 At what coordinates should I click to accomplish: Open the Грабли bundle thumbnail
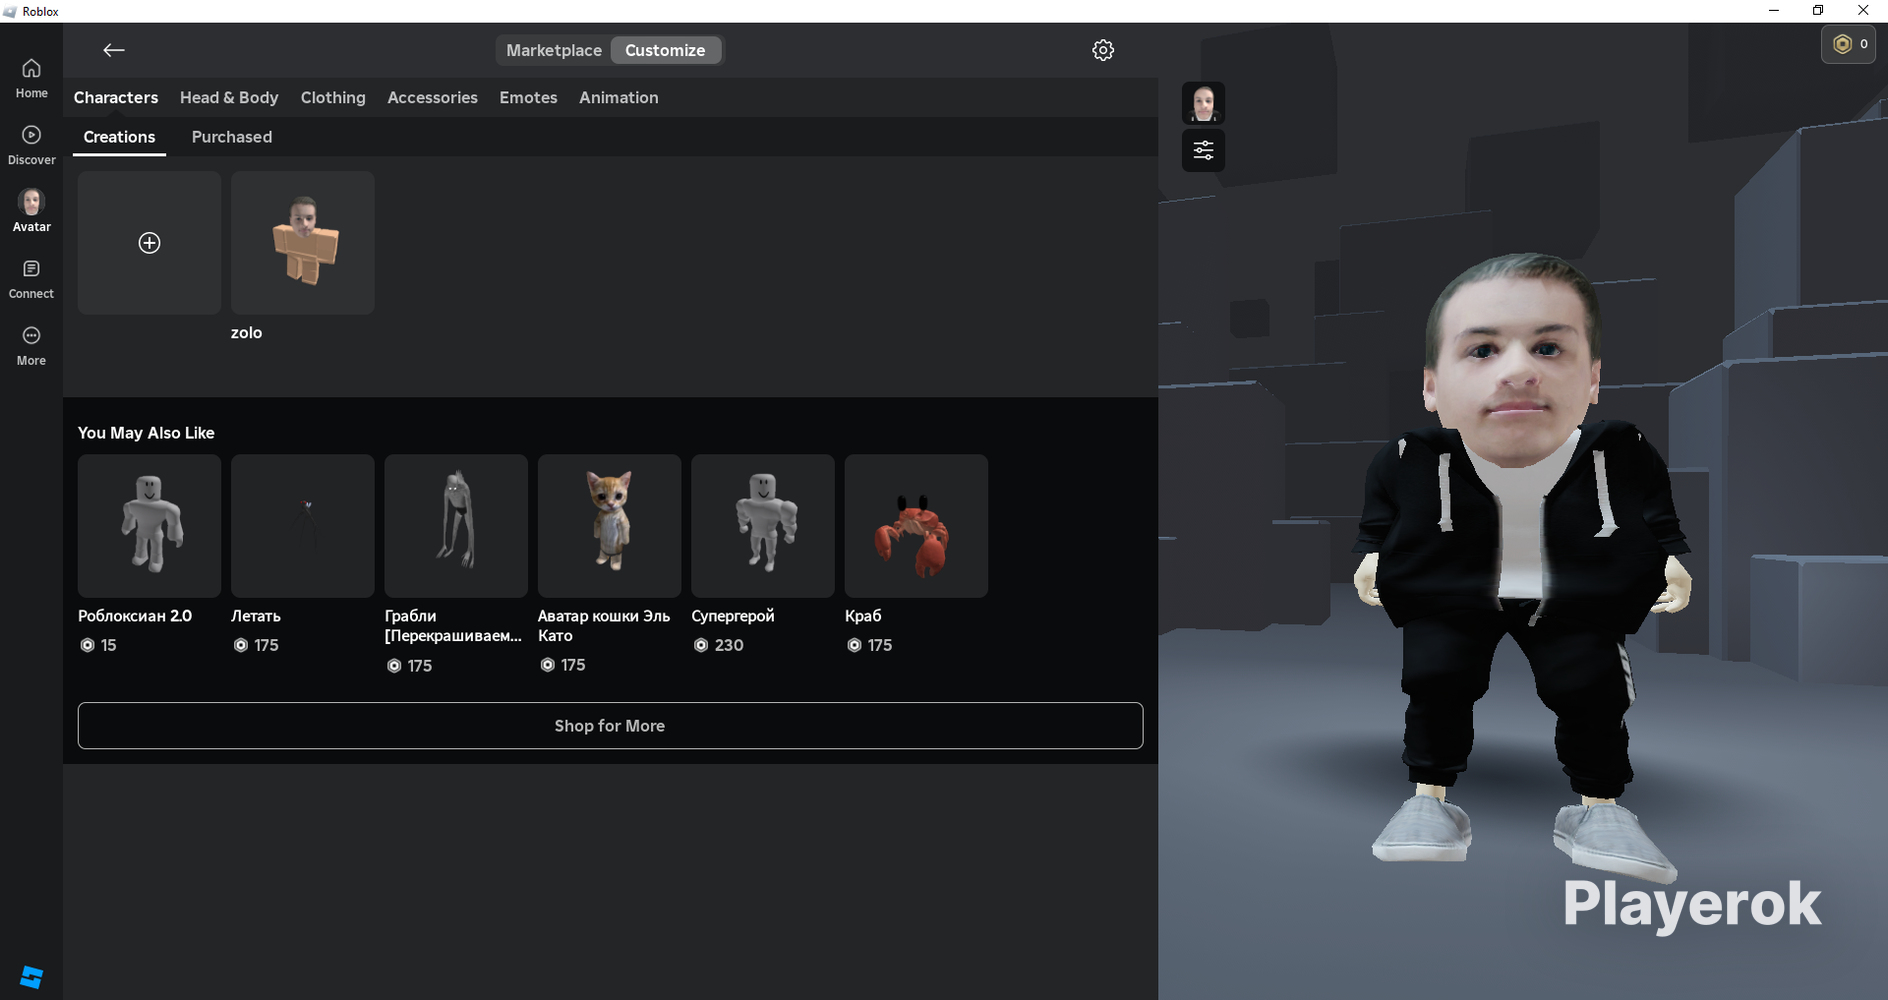[456, 526]
